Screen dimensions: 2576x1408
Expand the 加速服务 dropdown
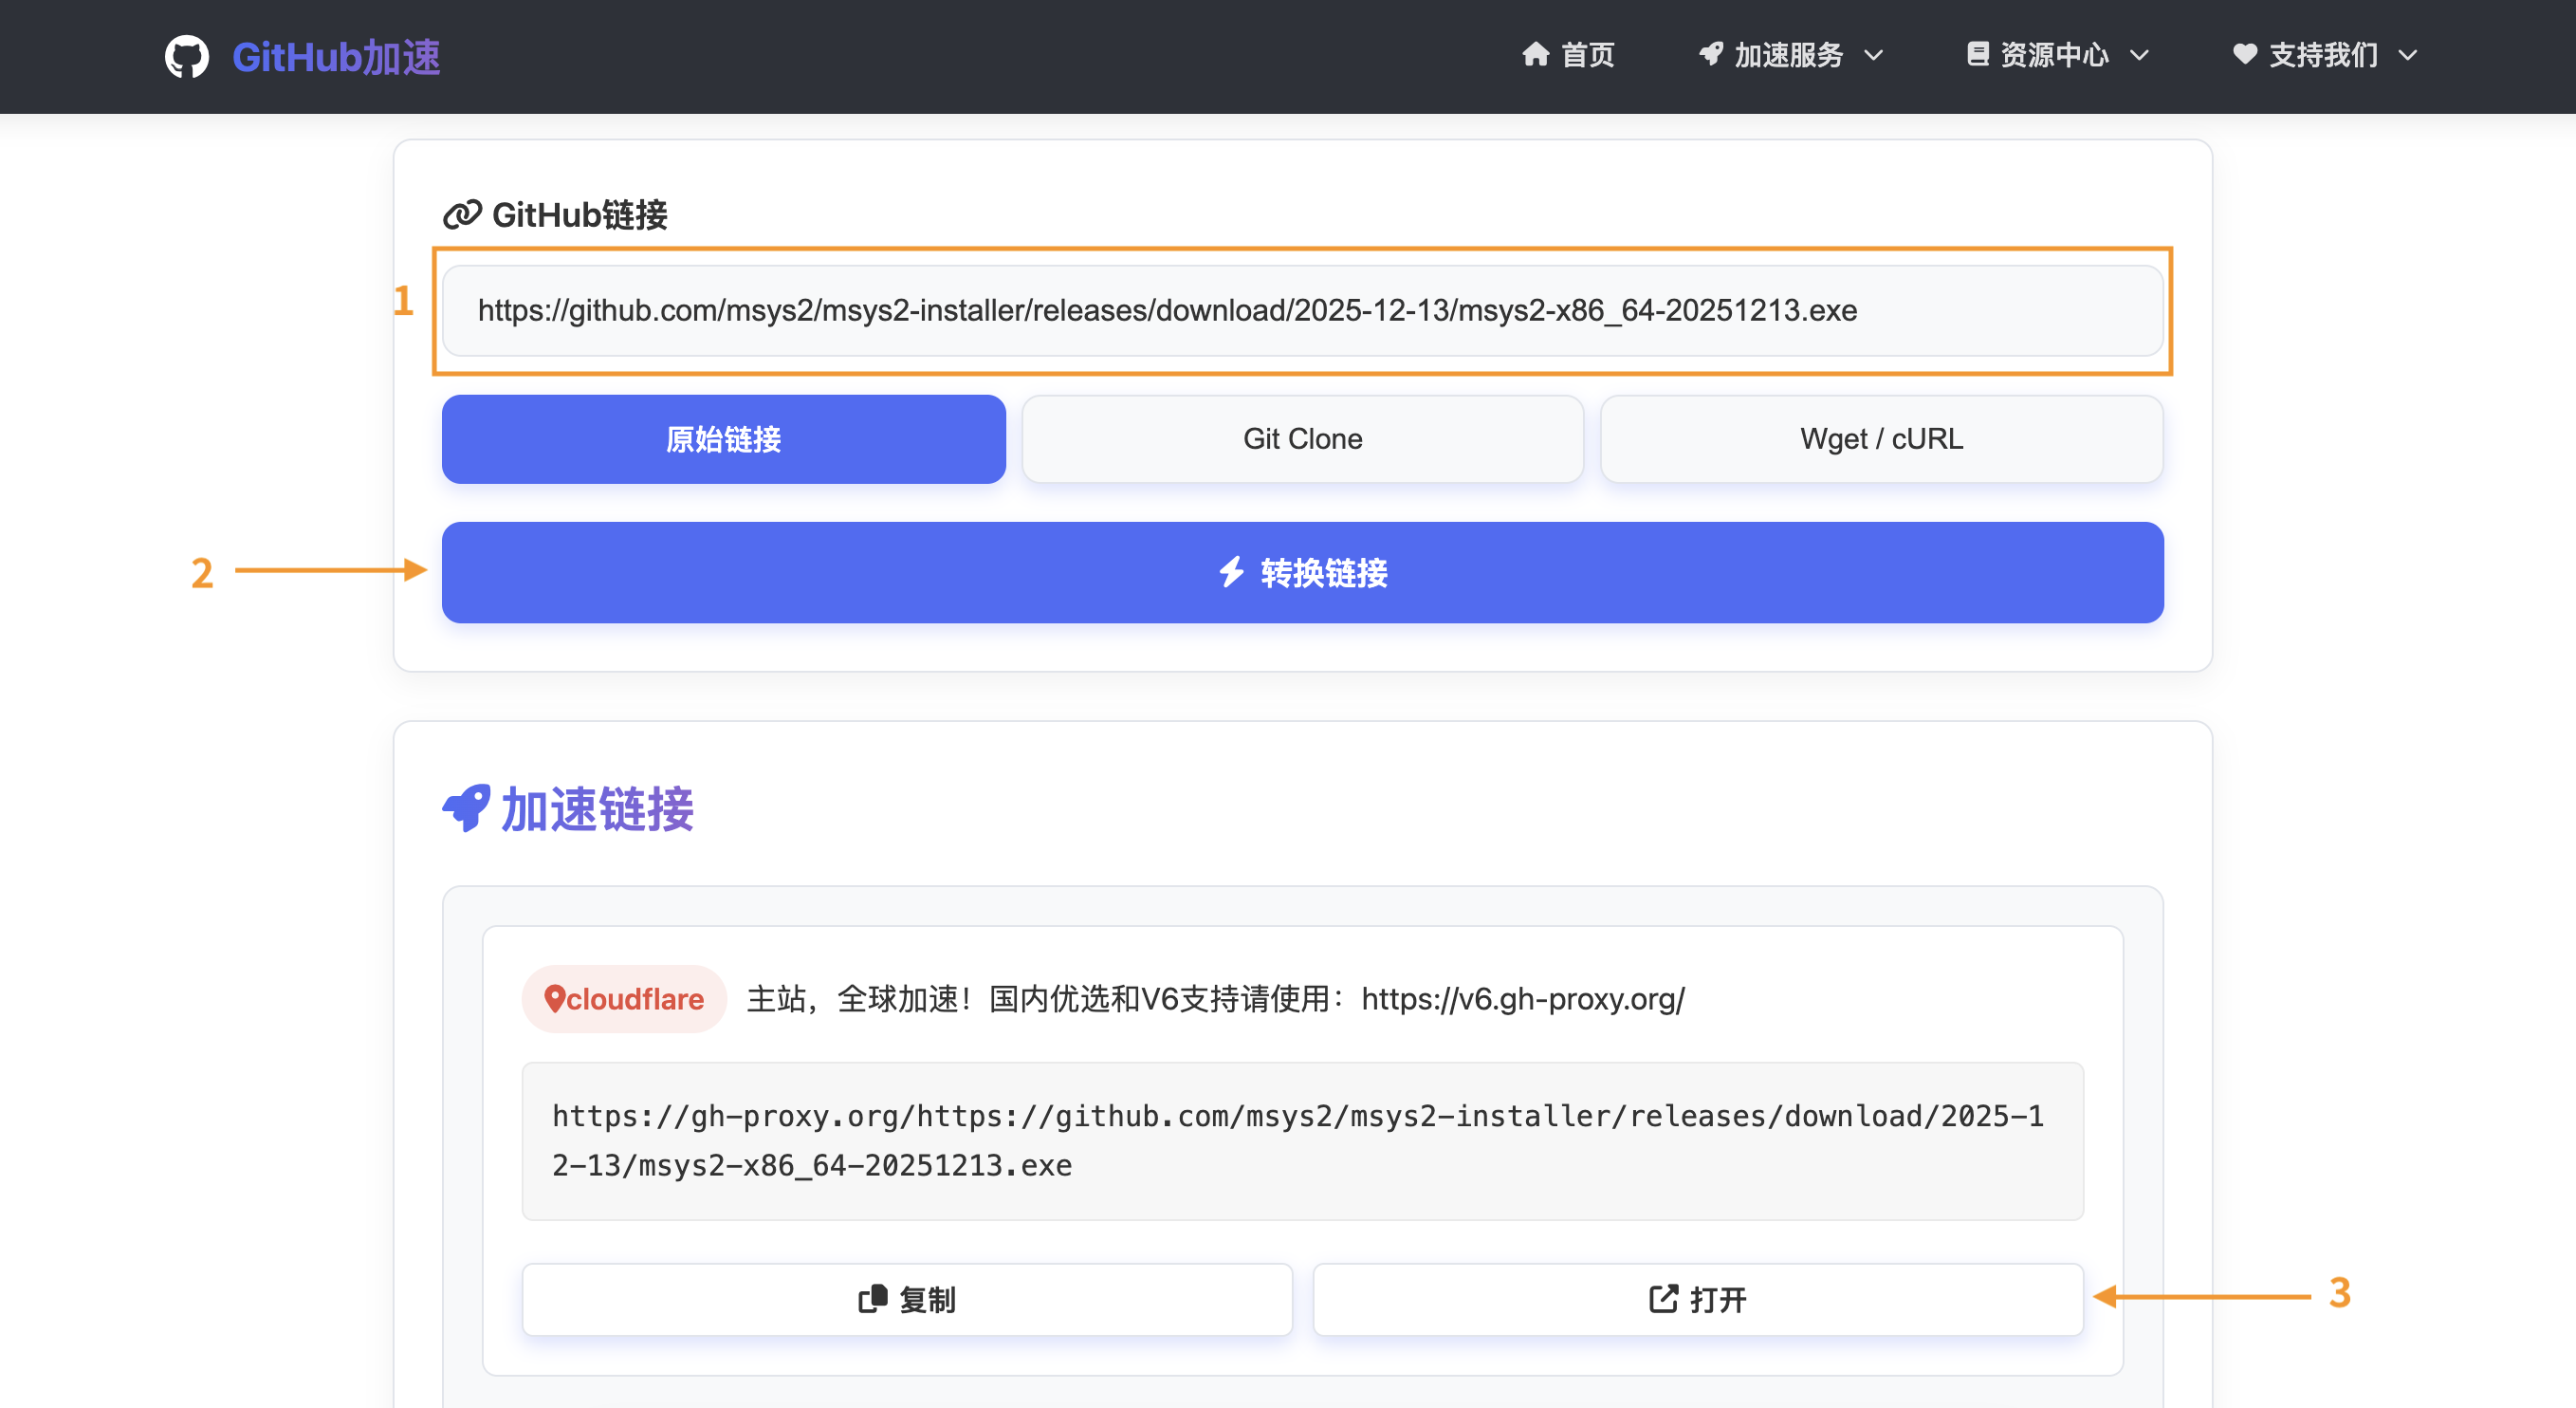pyautogui.click(x=1789, y=54)
